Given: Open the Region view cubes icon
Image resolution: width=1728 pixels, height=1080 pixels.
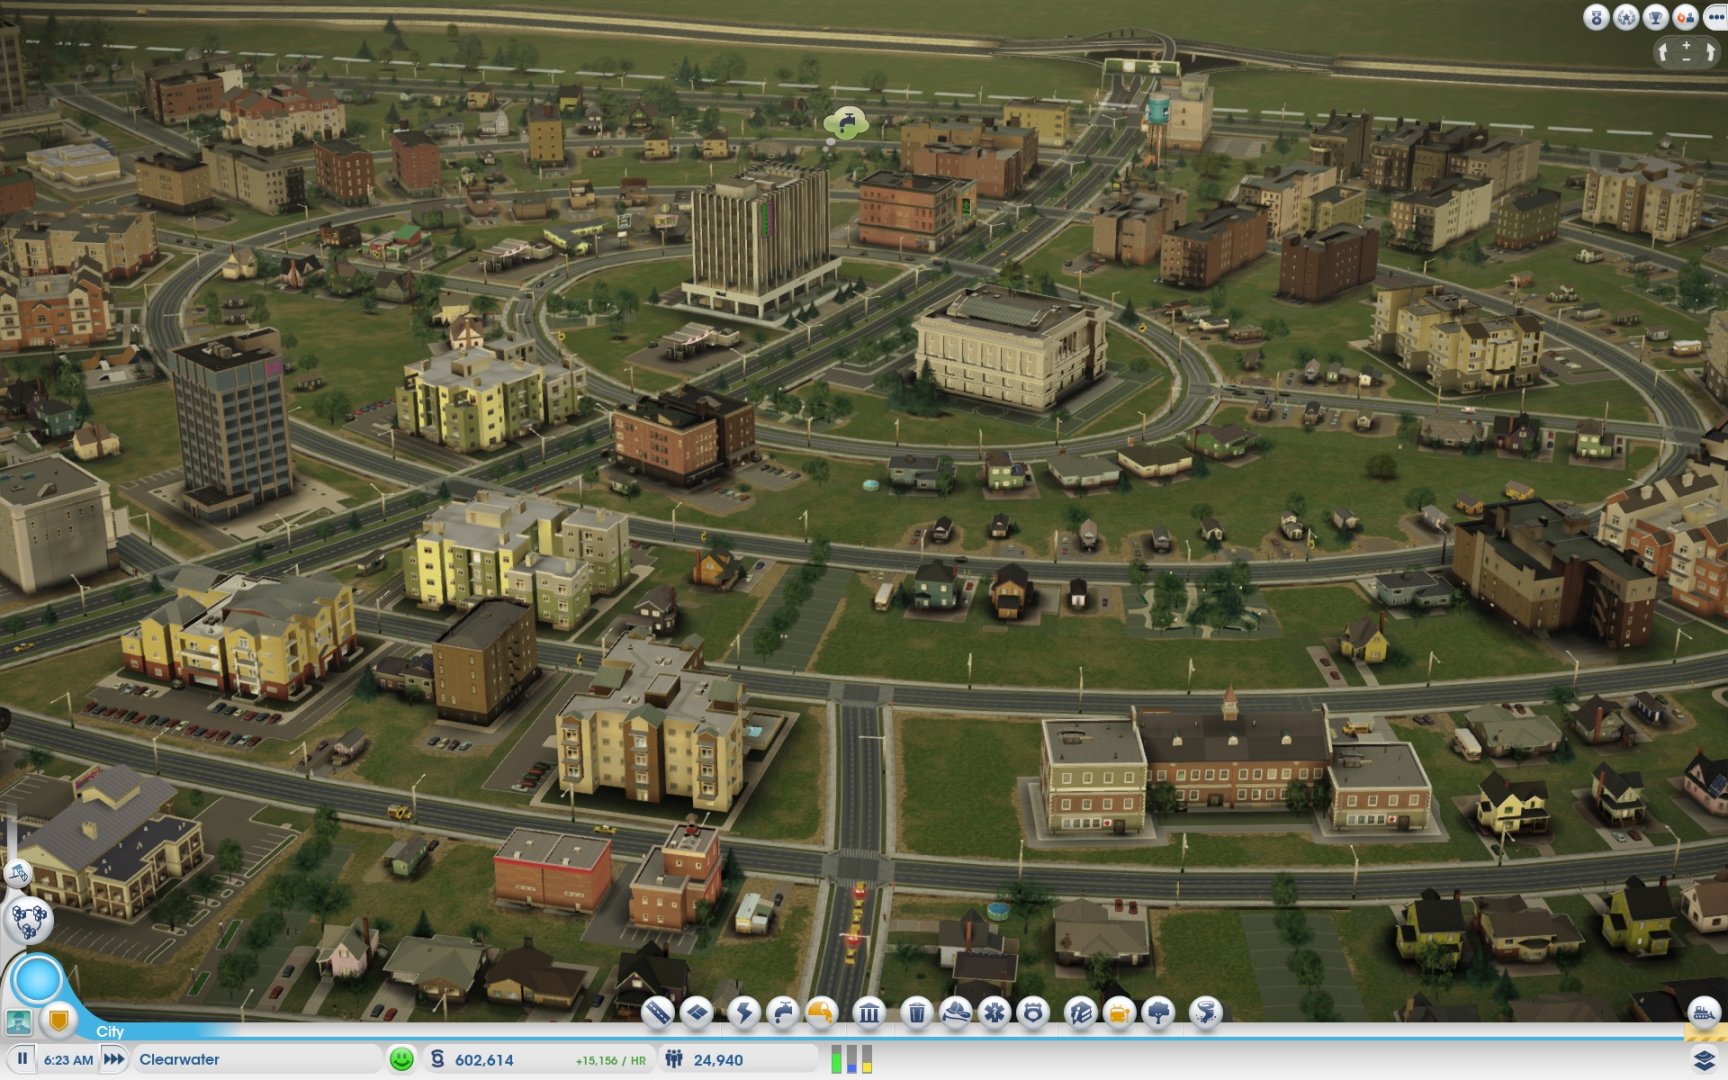Looking at the screenshot, I should point(28,919).
